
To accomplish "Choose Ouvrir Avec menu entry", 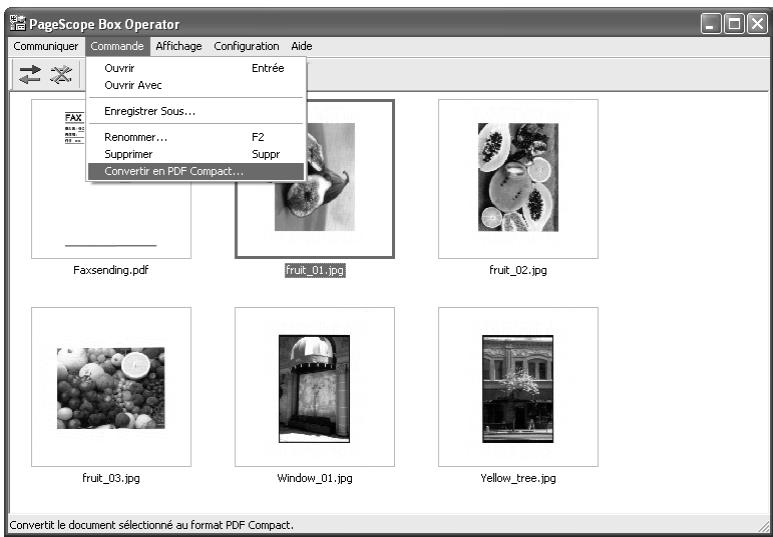I will coord(196,85).
